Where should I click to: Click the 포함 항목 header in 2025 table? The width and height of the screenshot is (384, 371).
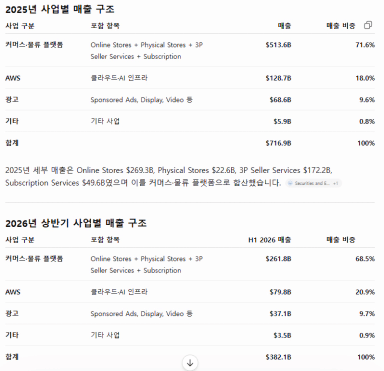(105, 26)
